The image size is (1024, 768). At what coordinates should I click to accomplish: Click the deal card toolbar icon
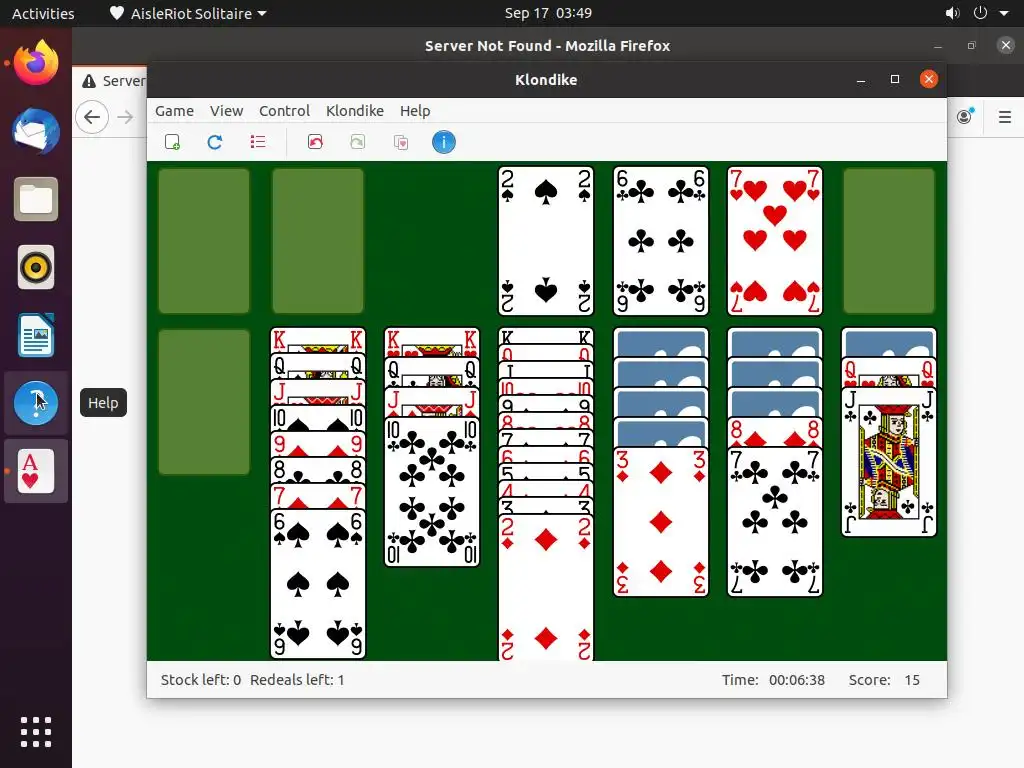tap(401, 142)
